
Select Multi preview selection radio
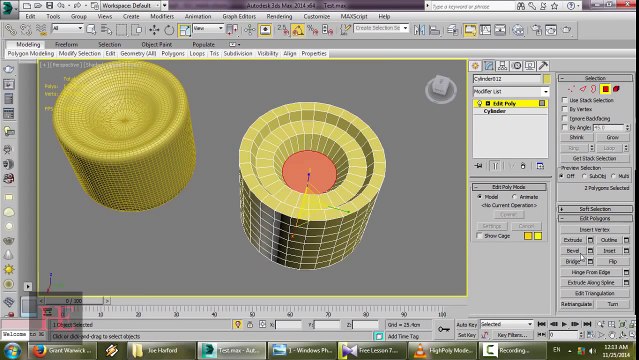click(613, 176)
